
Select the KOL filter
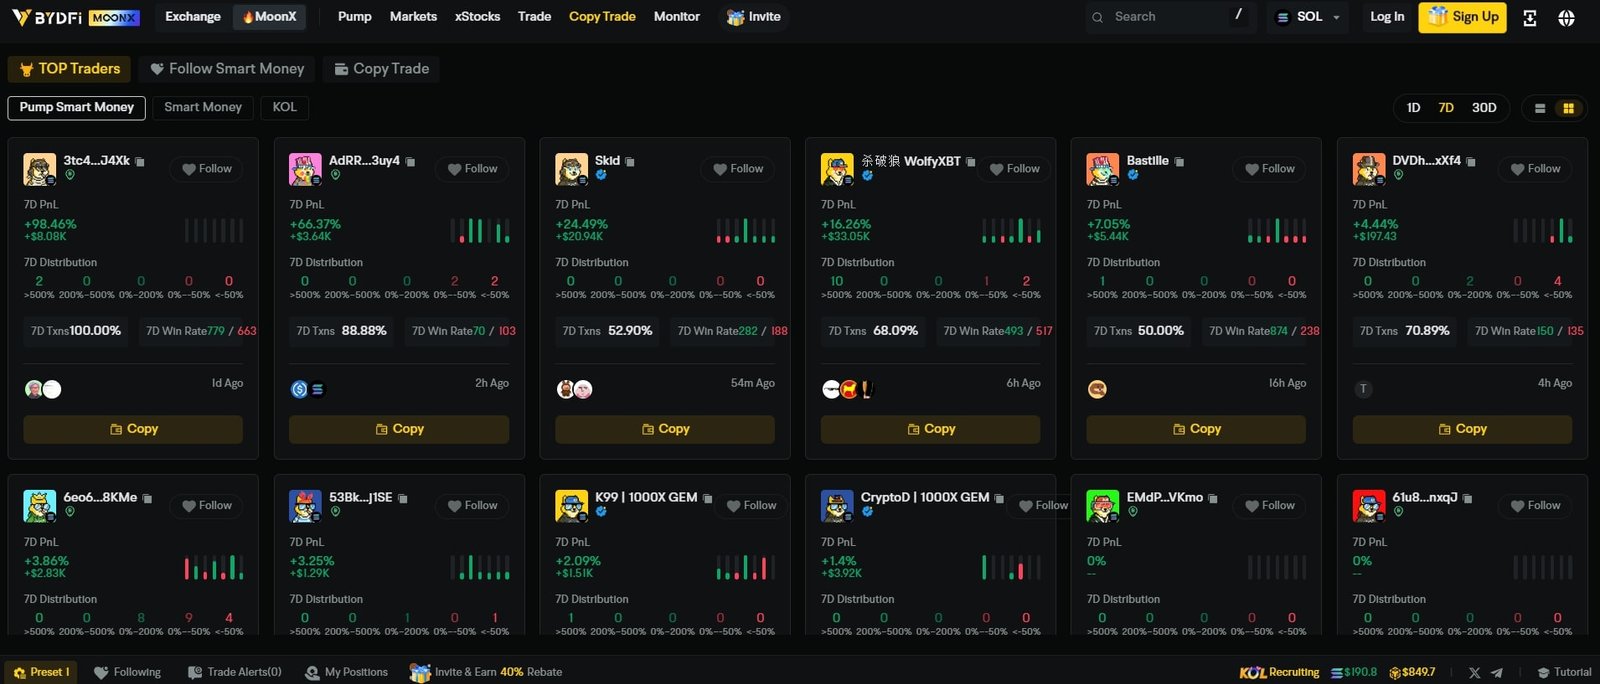coord(285,107)
